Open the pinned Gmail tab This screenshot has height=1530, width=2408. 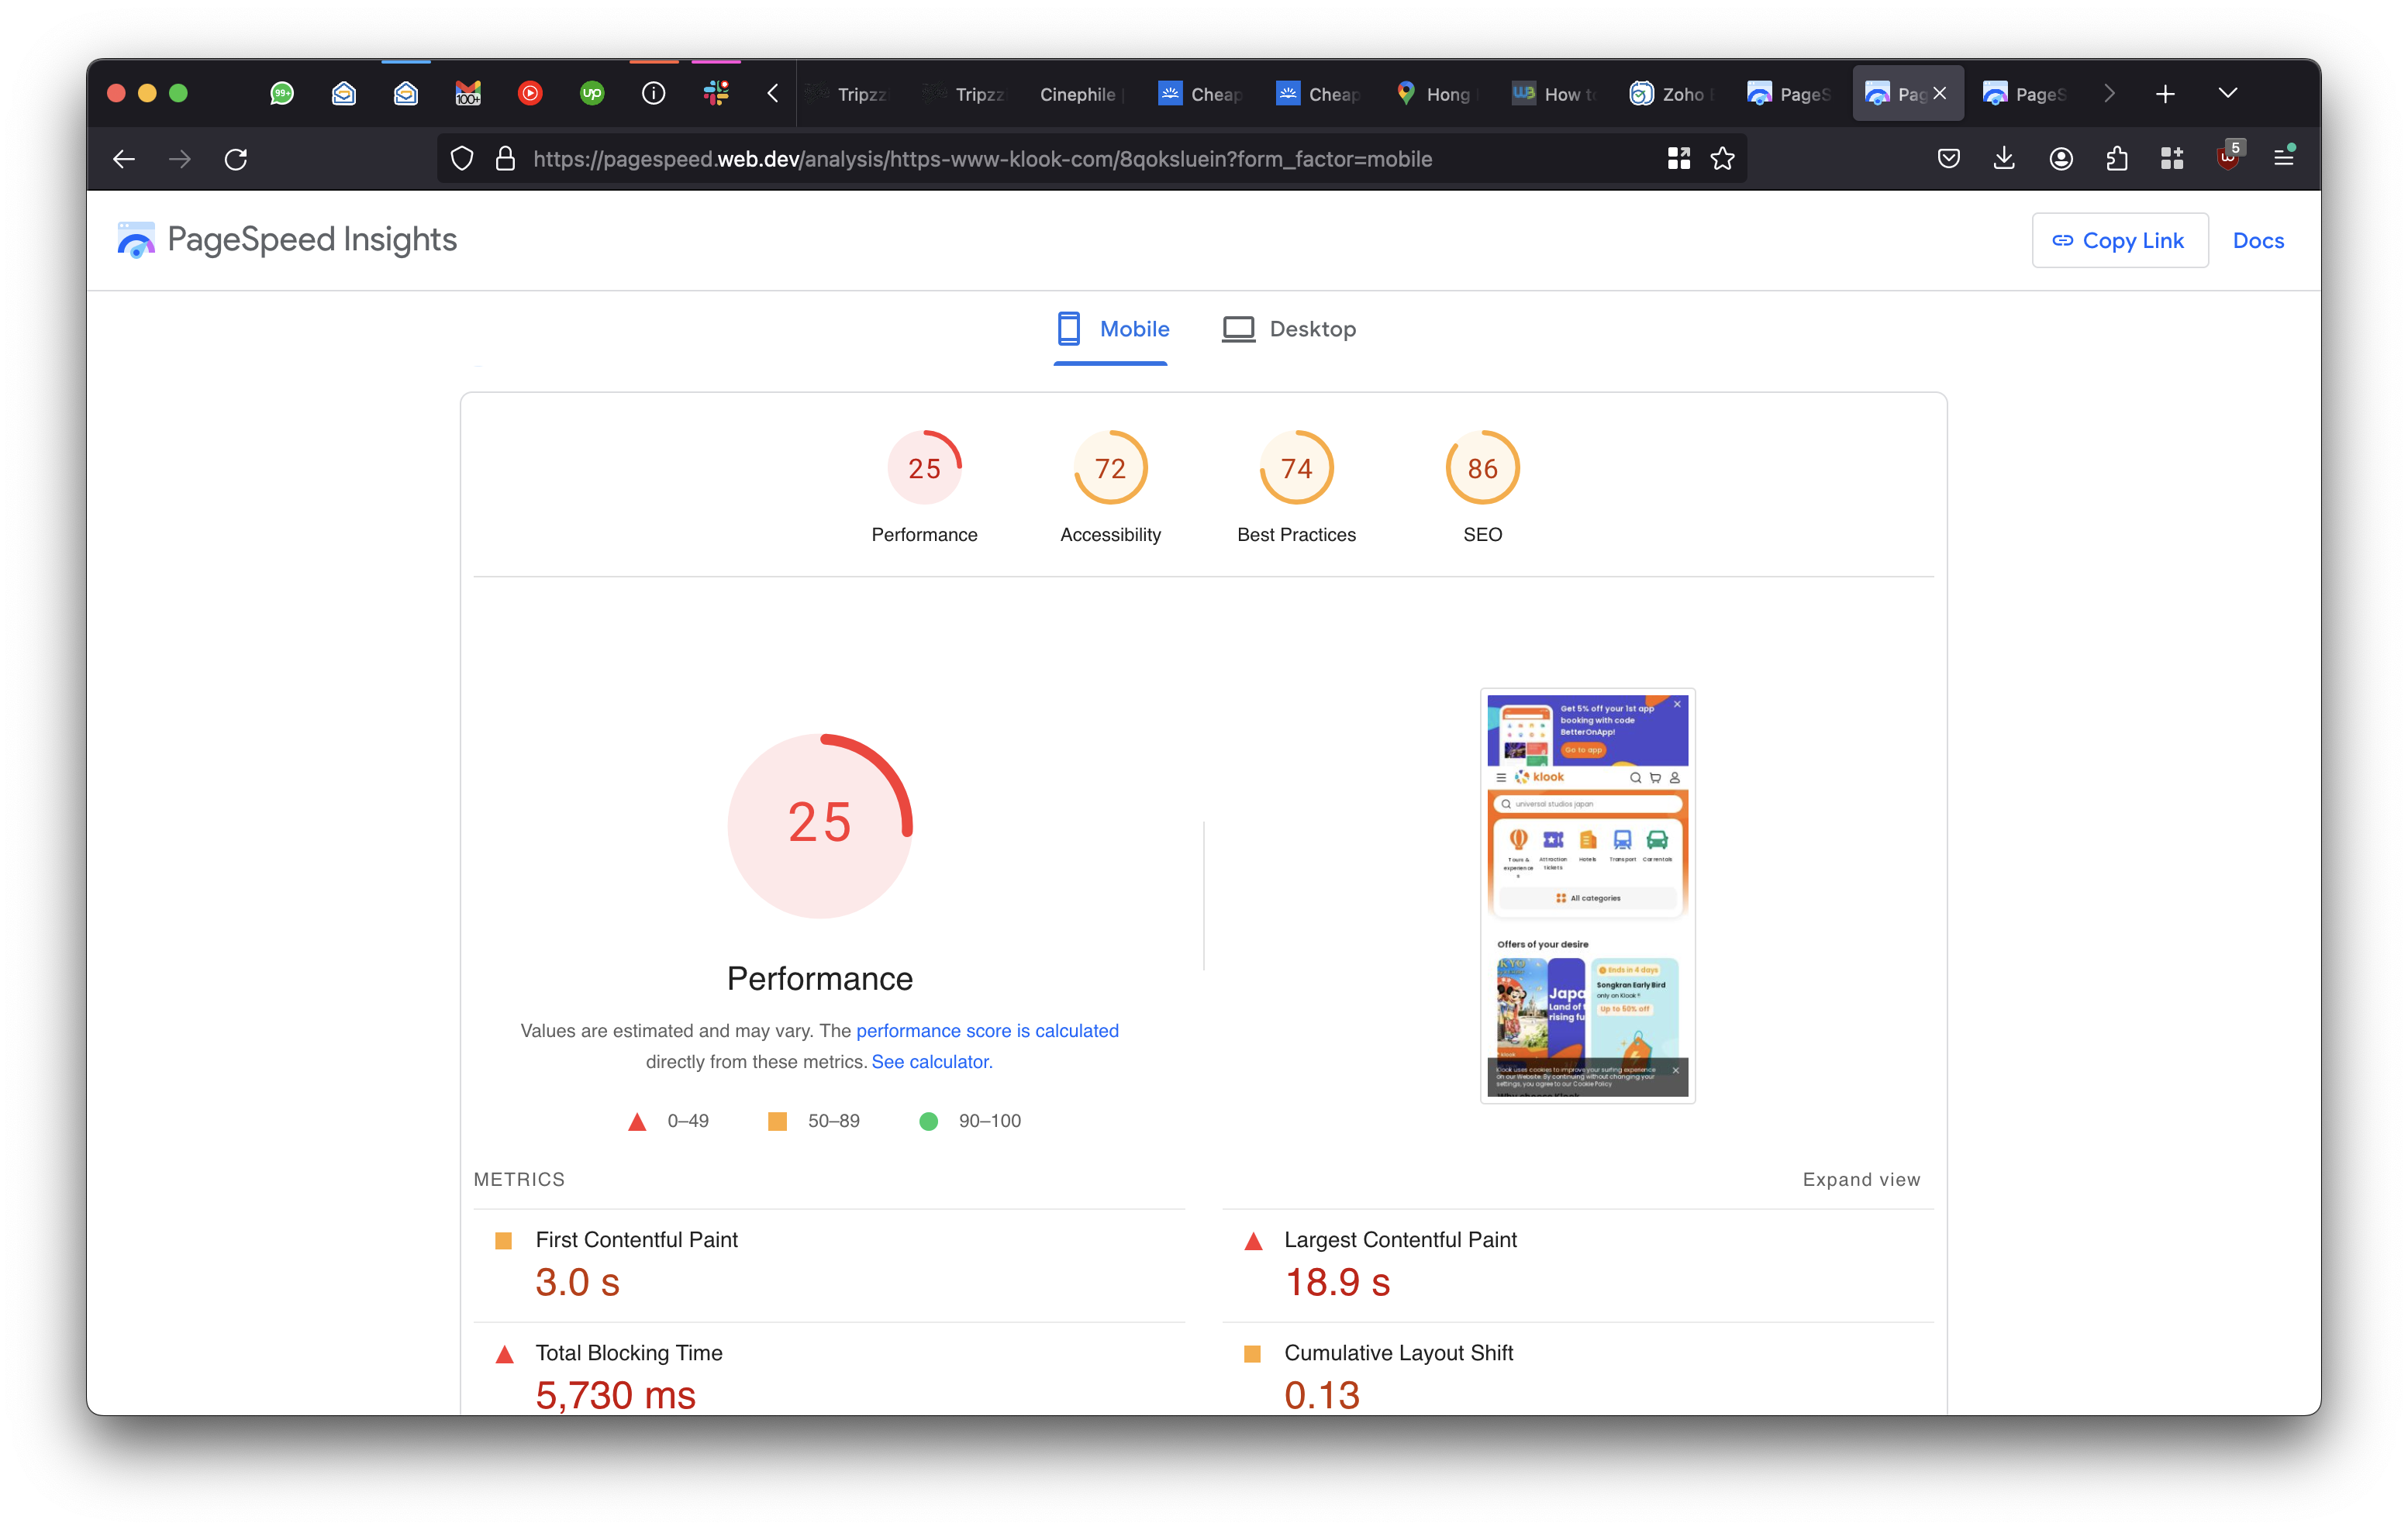tap(468, 93)
